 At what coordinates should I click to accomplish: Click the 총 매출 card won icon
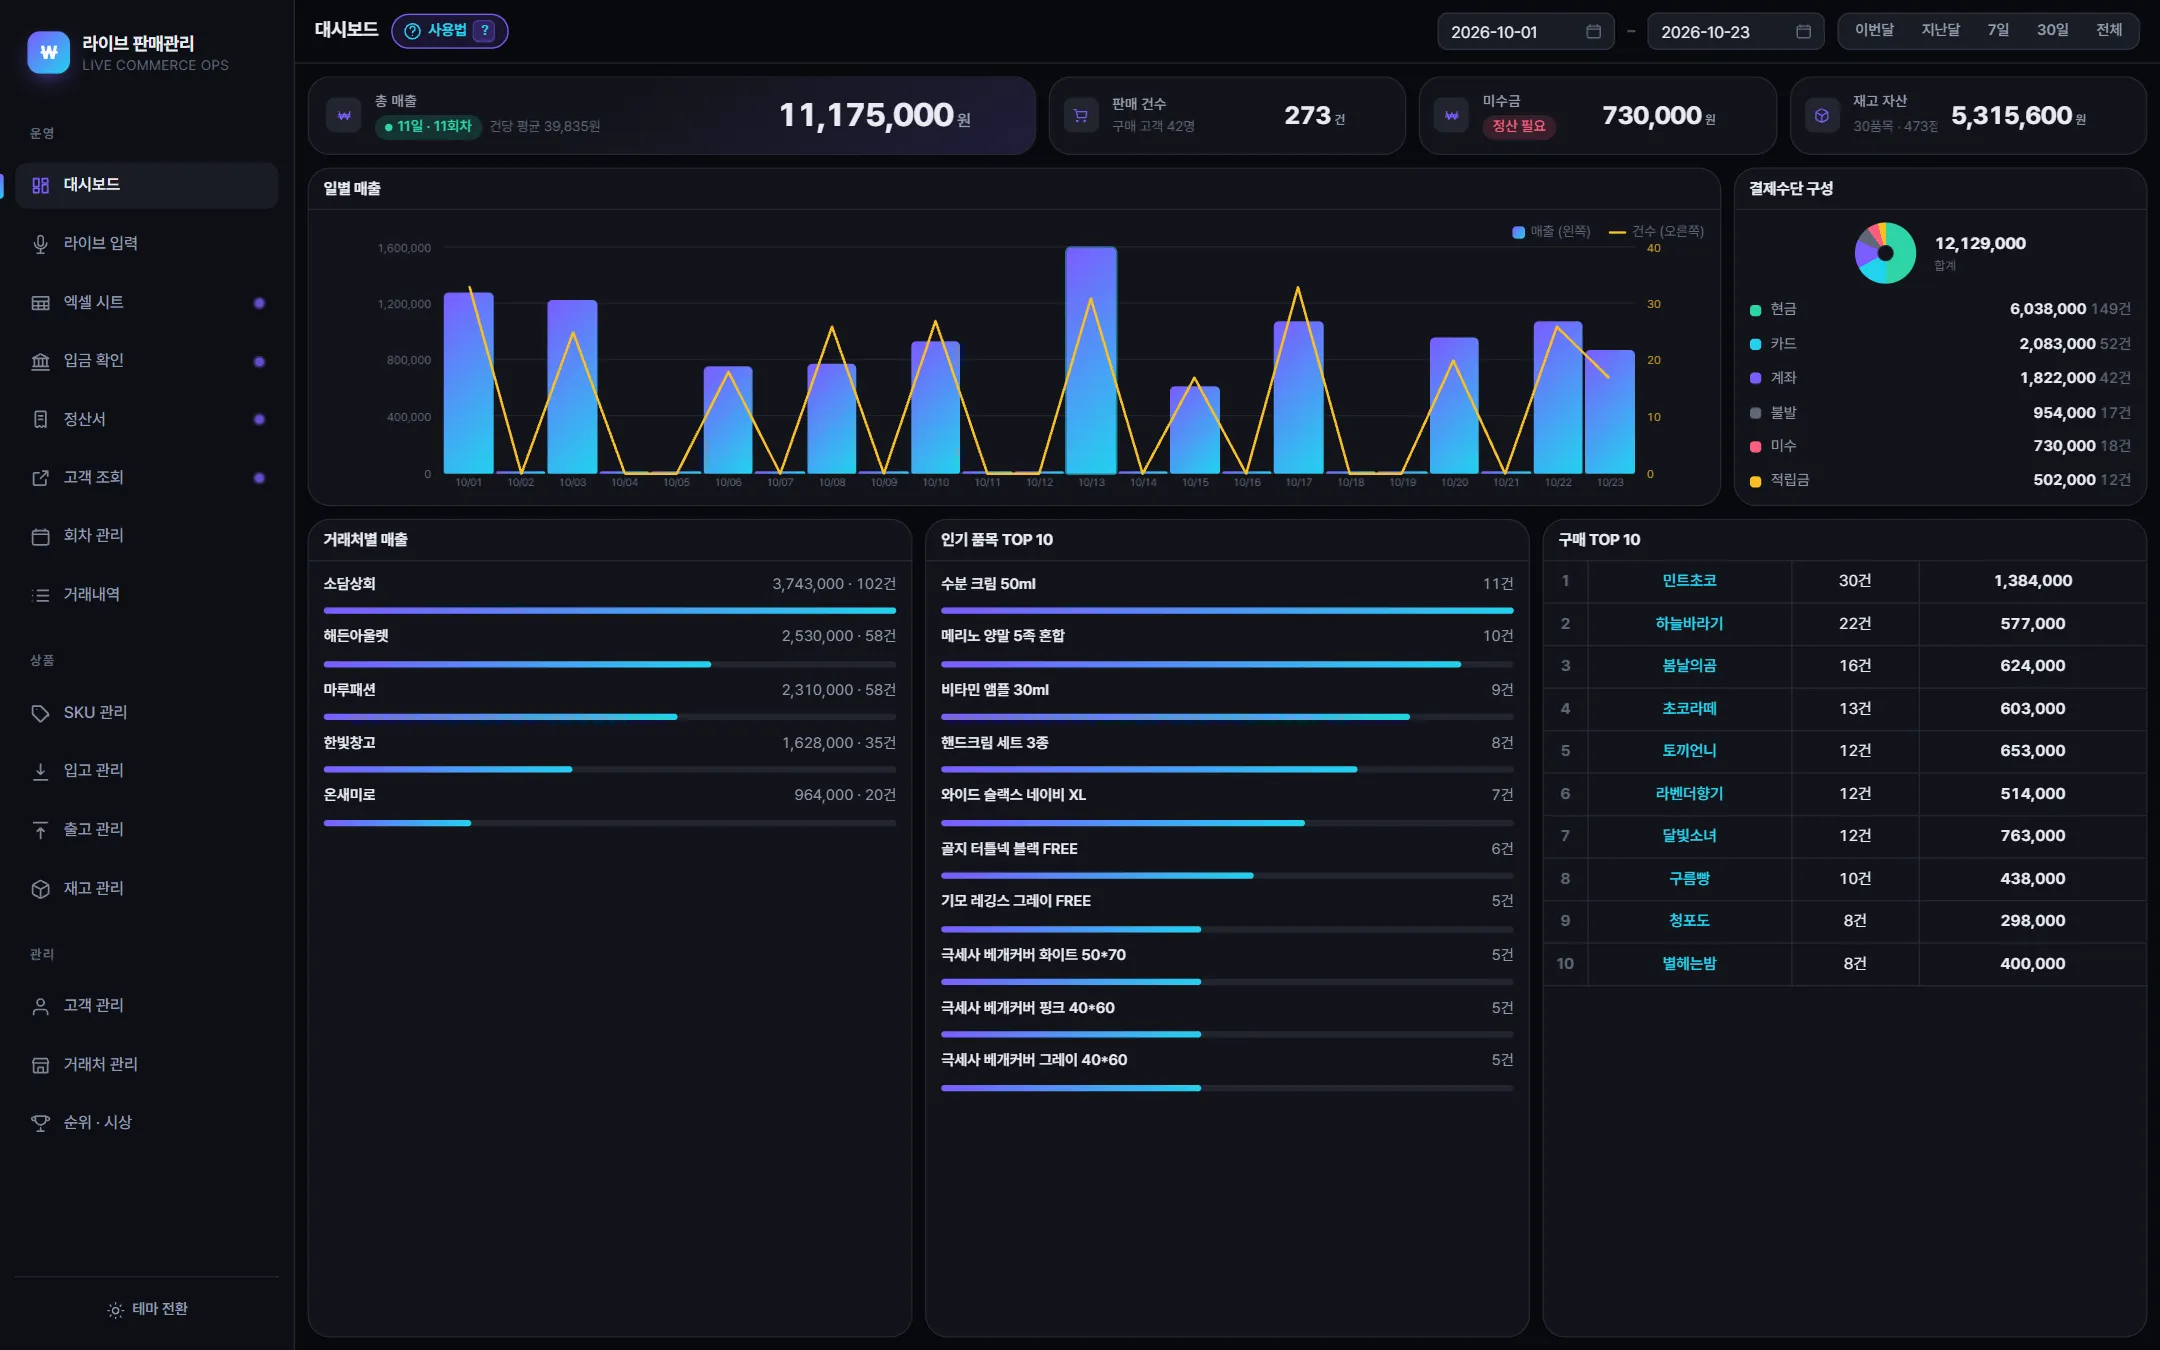tap(344, 116)
